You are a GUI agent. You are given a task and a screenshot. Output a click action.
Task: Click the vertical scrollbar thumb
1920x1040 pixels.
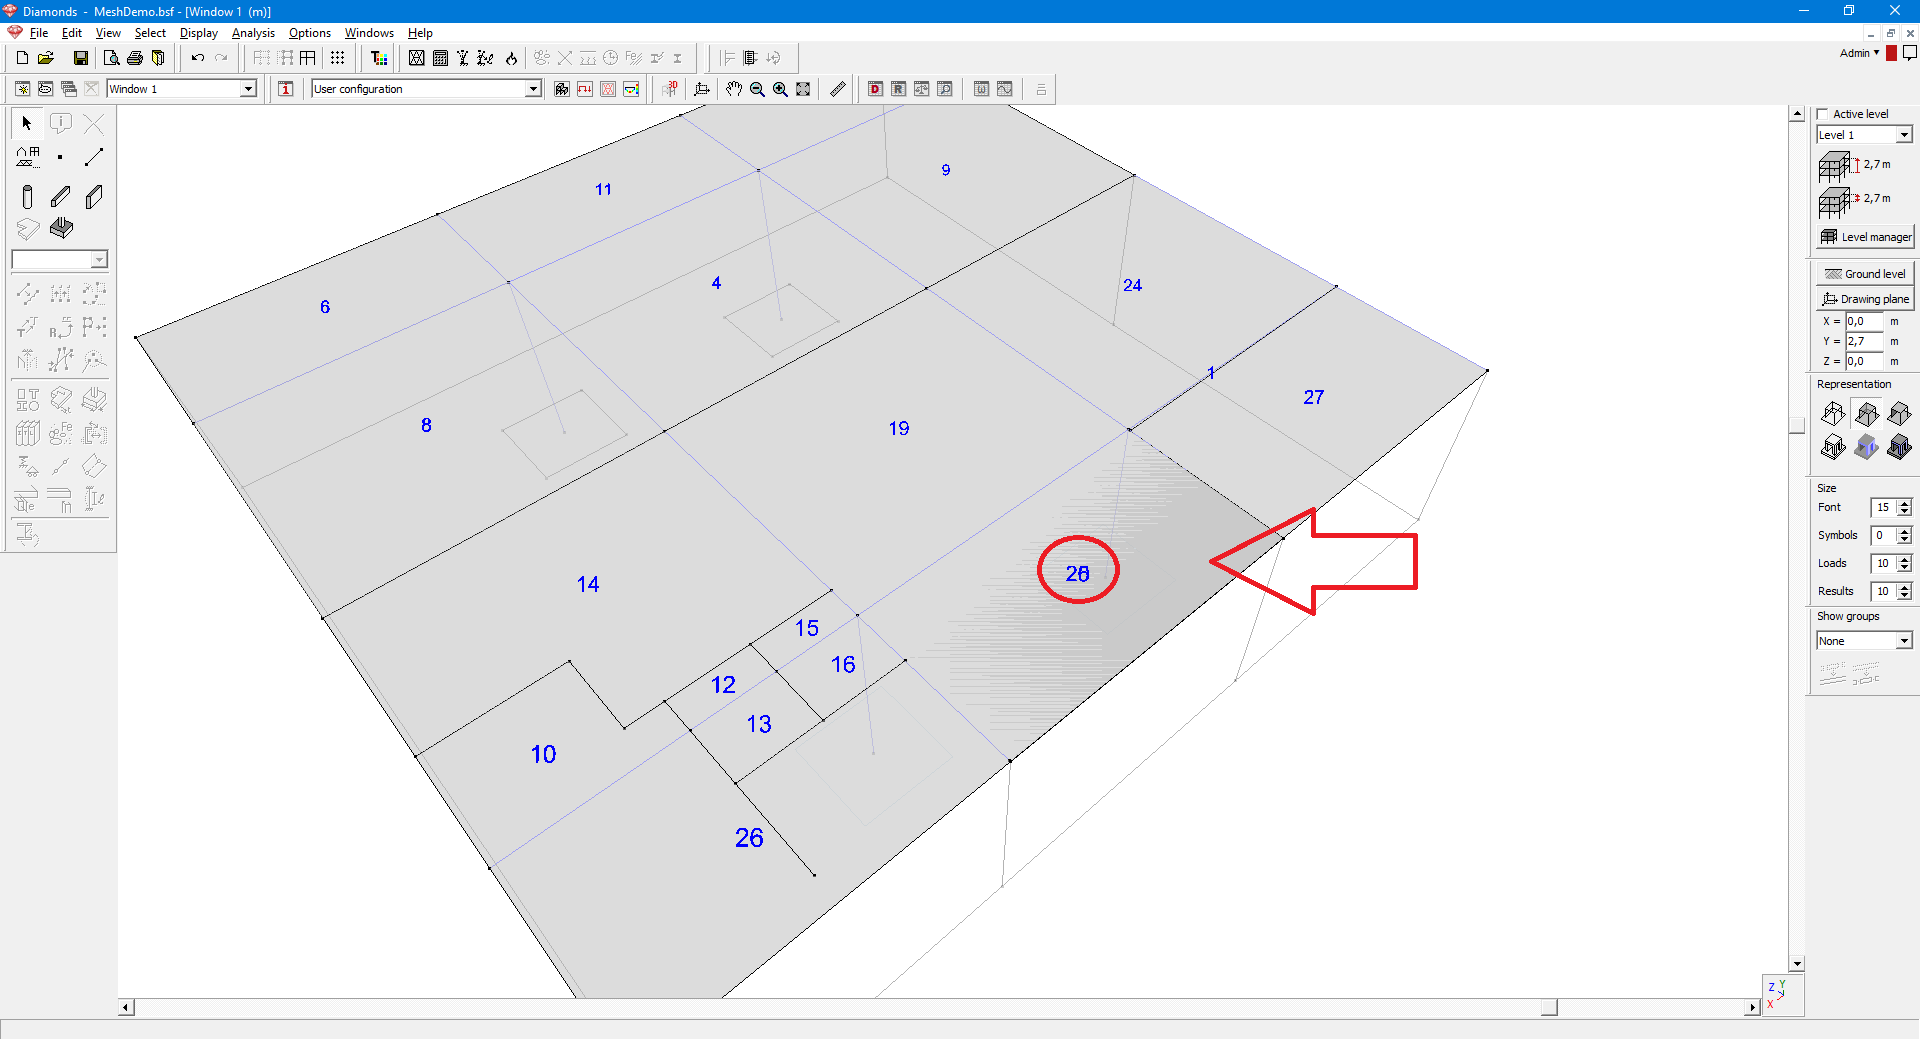tap(1797, 425)
